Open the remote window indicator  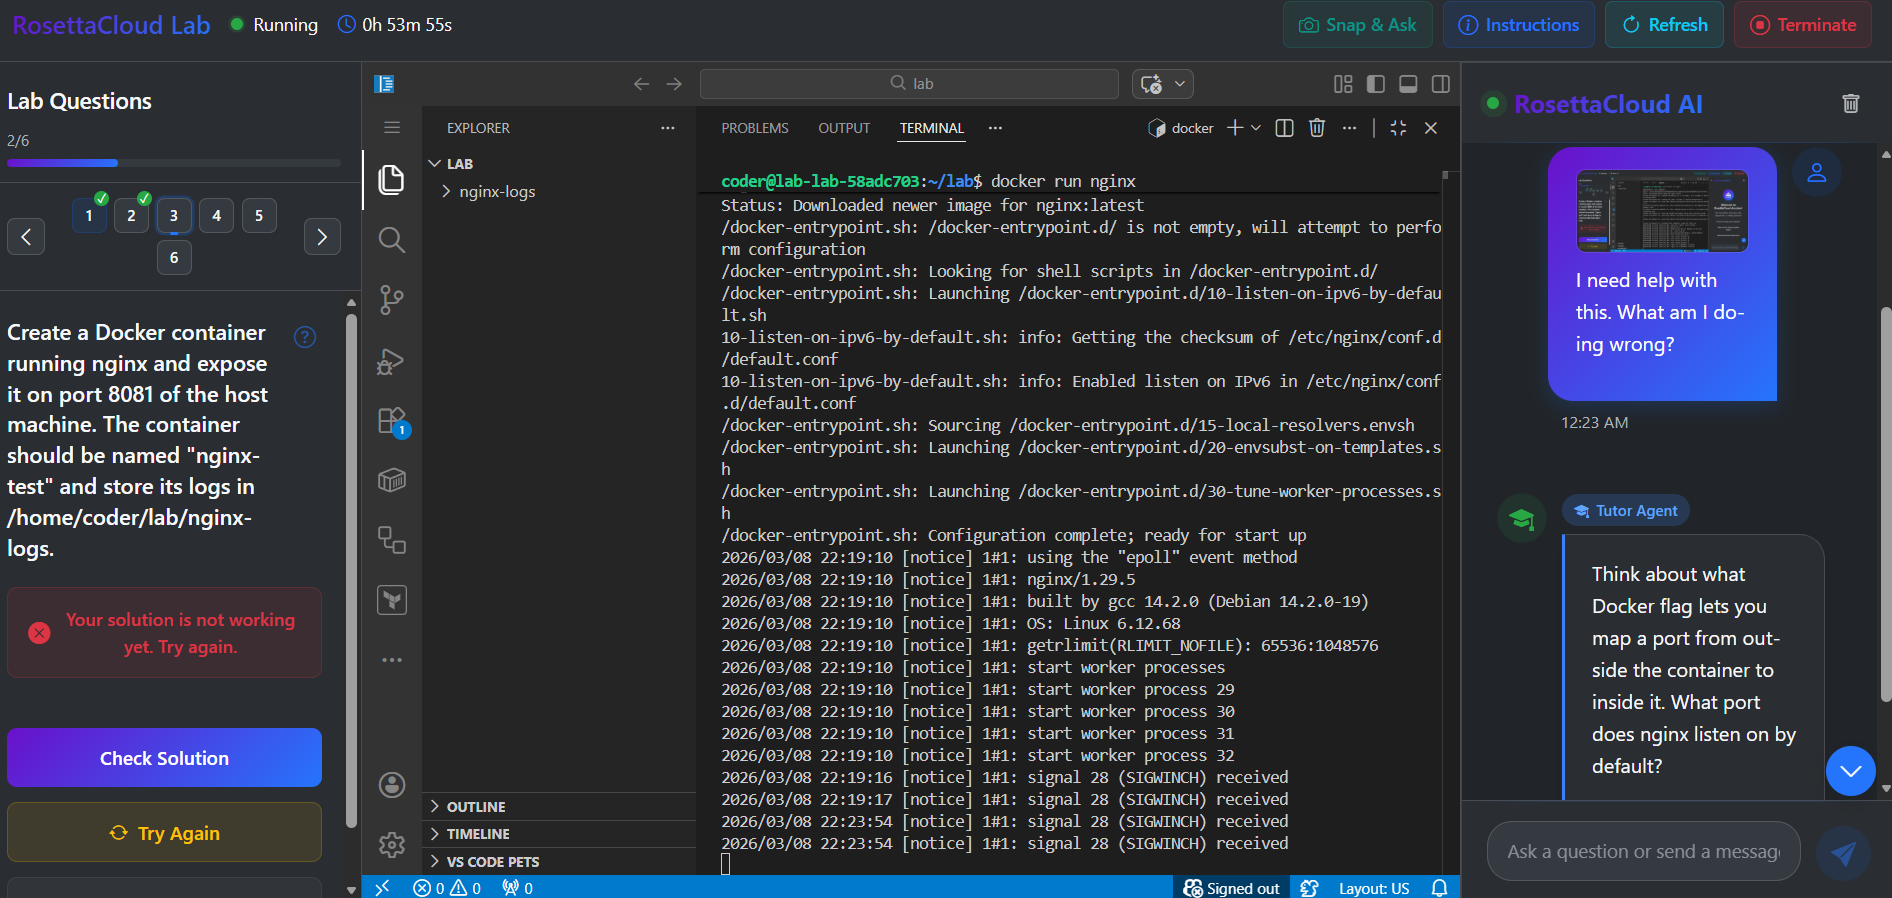point(382,888)
